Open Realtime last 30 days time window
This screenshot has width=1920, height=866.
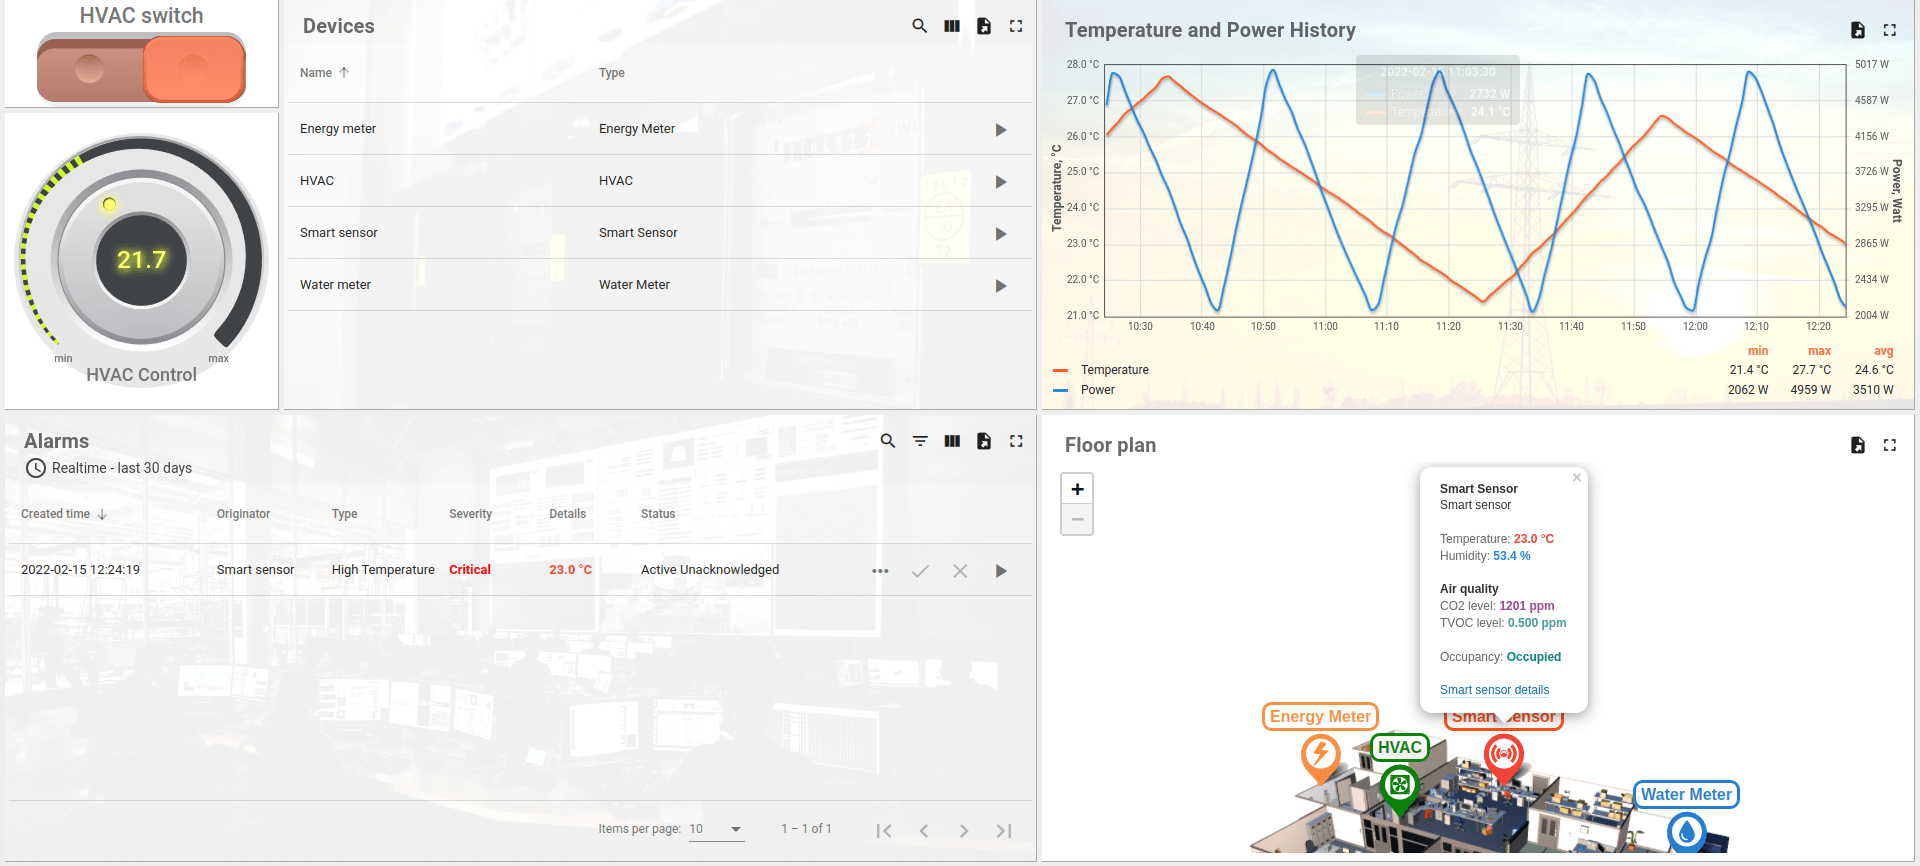click(x=109, y=468)
